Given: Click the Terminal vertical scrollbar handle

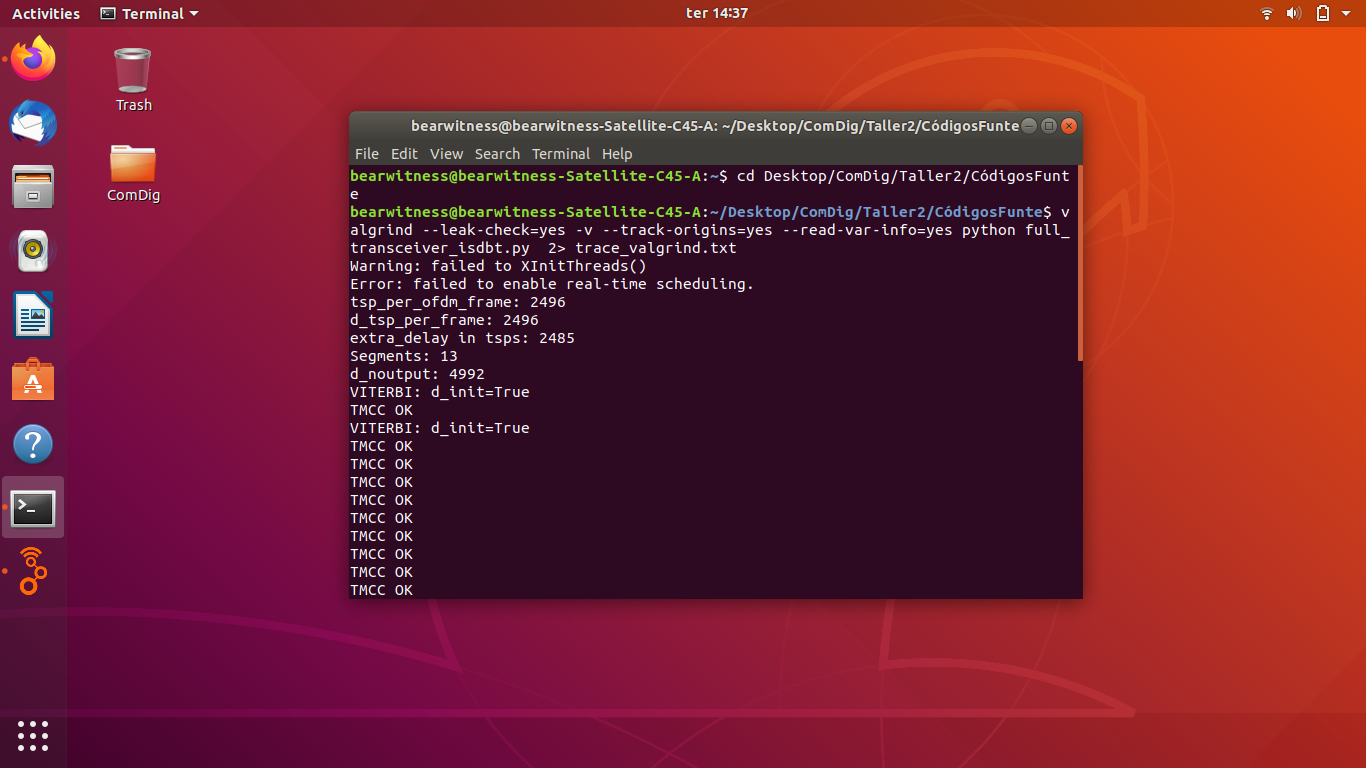Looking at the screenshot, I should tap(1080, 264).
